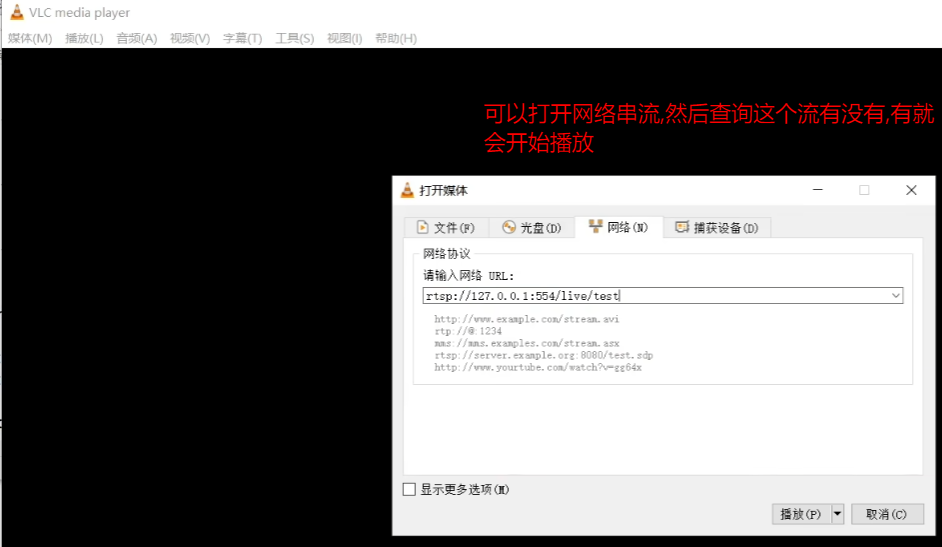Click example text mms://mms.examples.com/stream.asx

[x=527, y=343]
